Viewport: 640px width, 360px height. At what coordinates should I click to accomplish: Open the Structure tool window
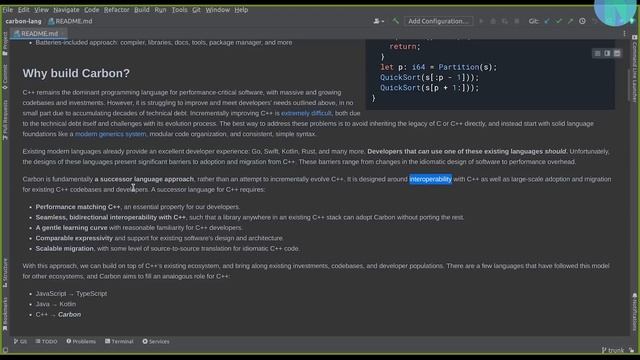[x=5, y=273]
